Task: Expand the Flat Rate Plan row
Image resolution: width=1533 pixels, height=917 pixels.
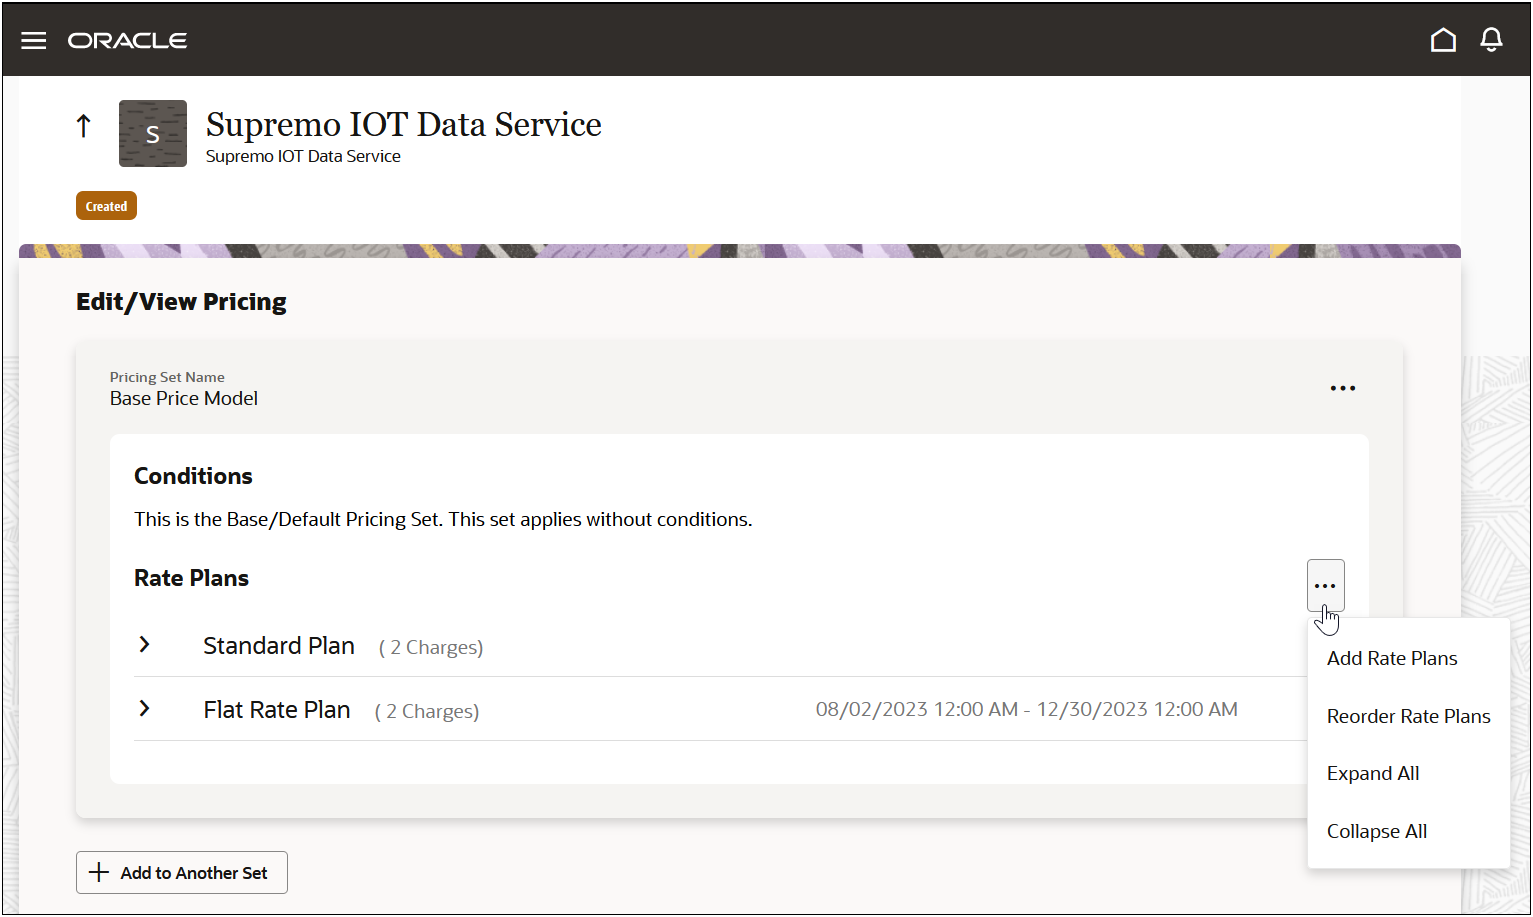Action: click(x=145, y=709)
